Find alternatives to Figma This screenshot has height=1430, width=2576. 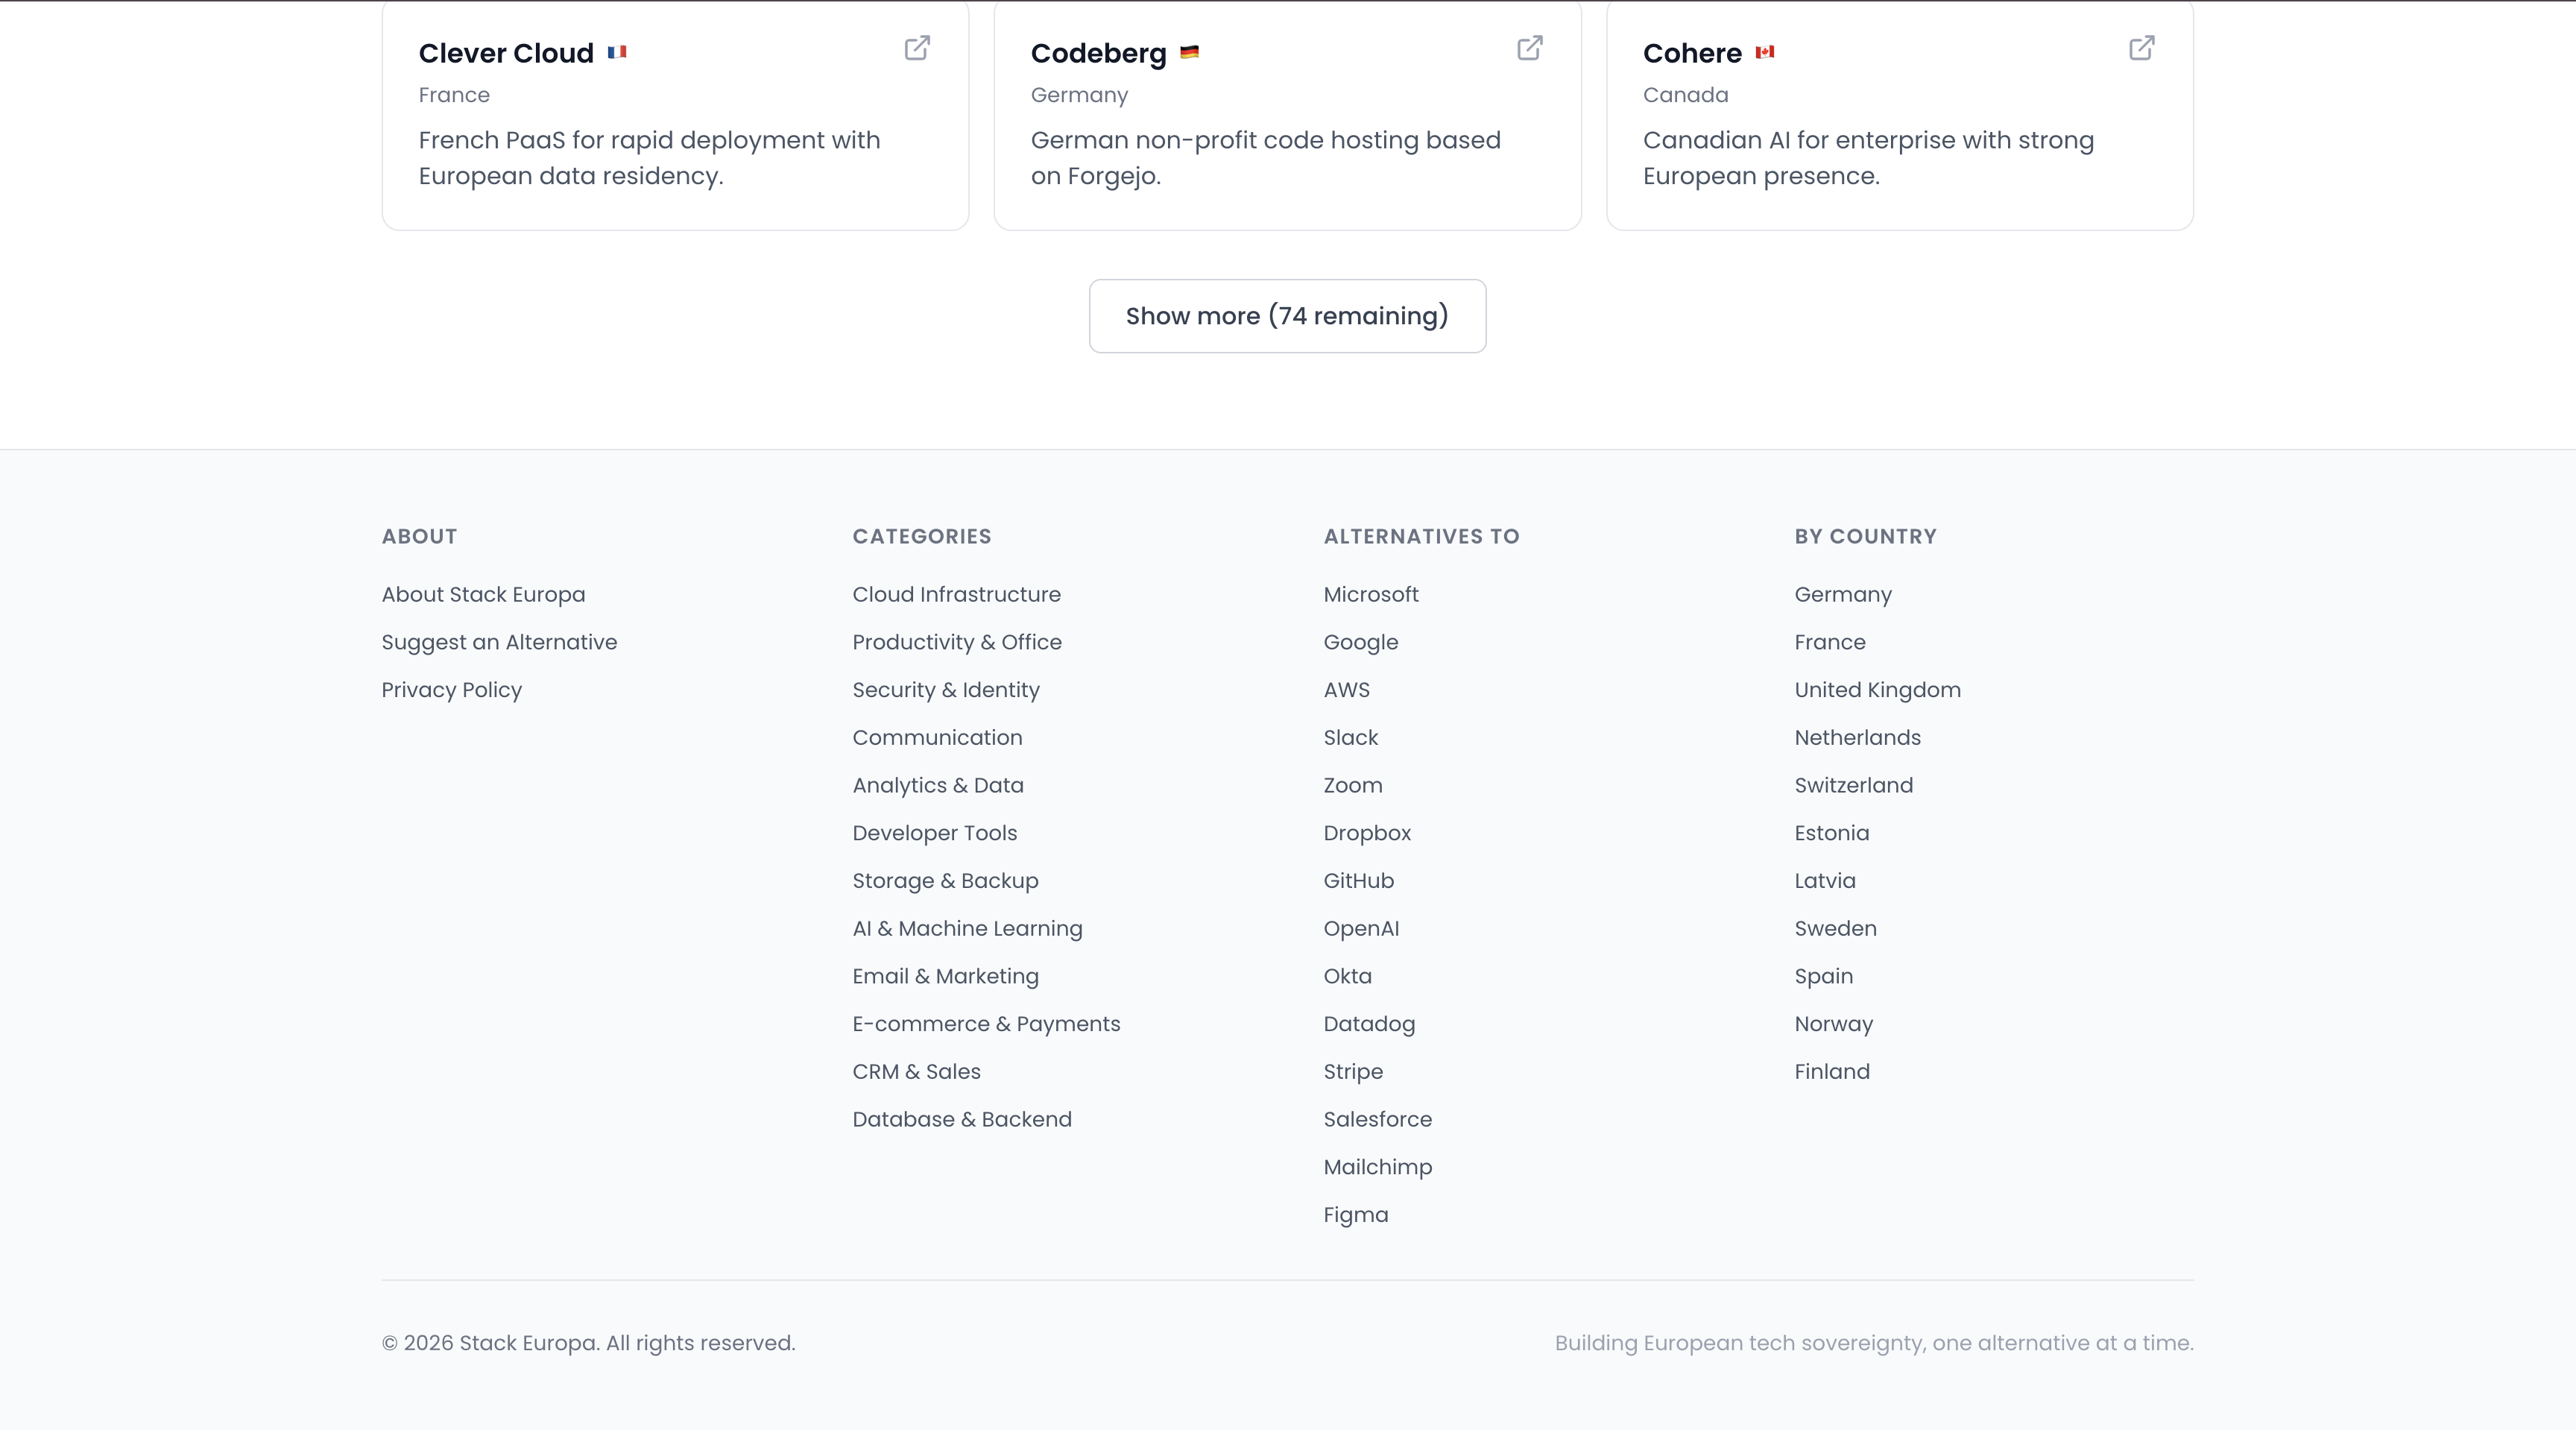[1355, 1215]
